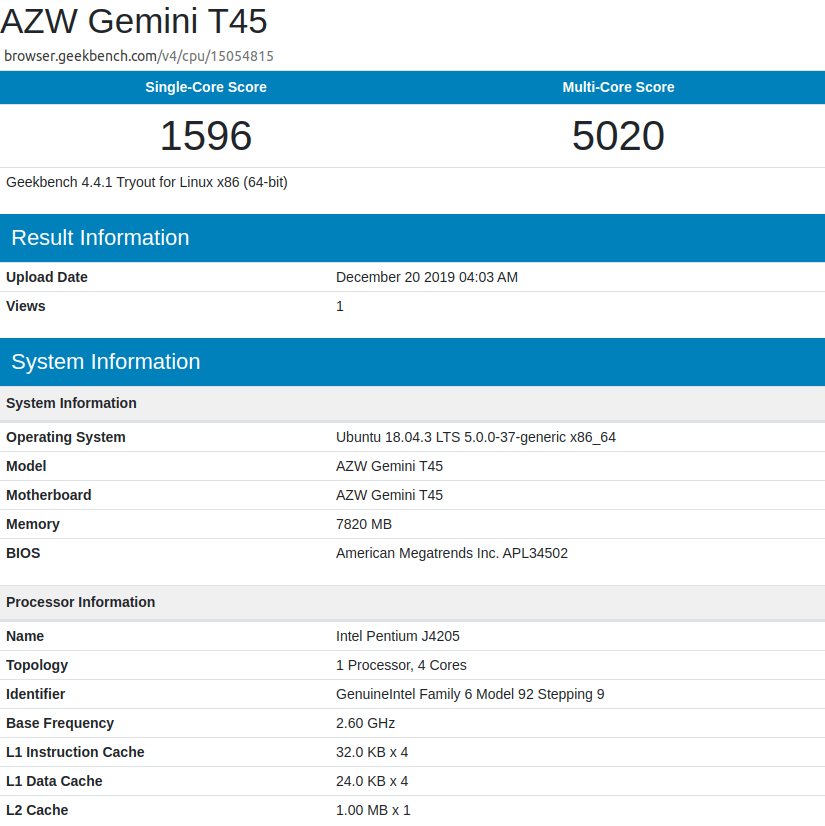This screenshot has height=826, width=825.
Task: Click the Single-Core Score column header
Action: click(x=206, y=87)
